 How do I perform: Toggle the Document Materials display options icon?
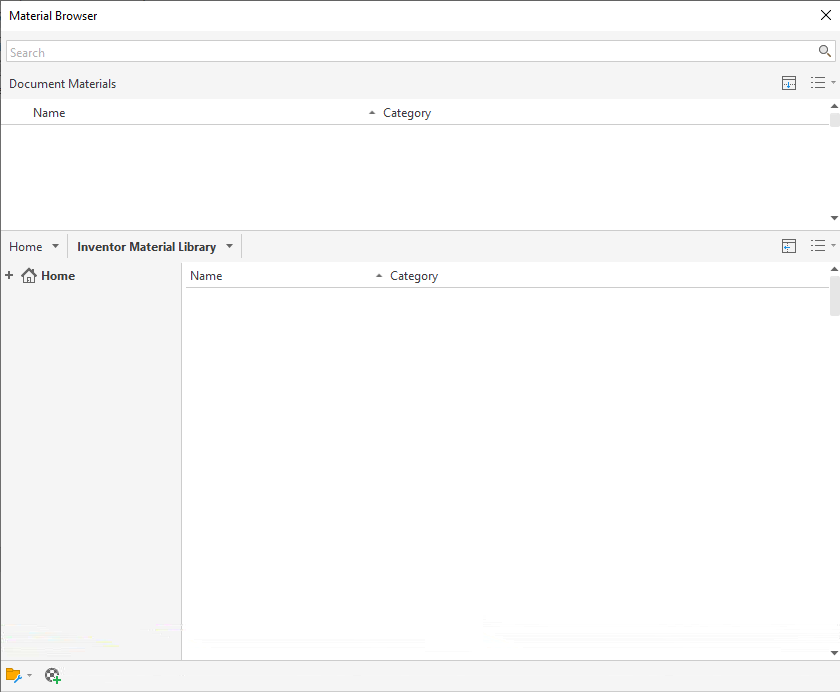[x=789, y=83]
